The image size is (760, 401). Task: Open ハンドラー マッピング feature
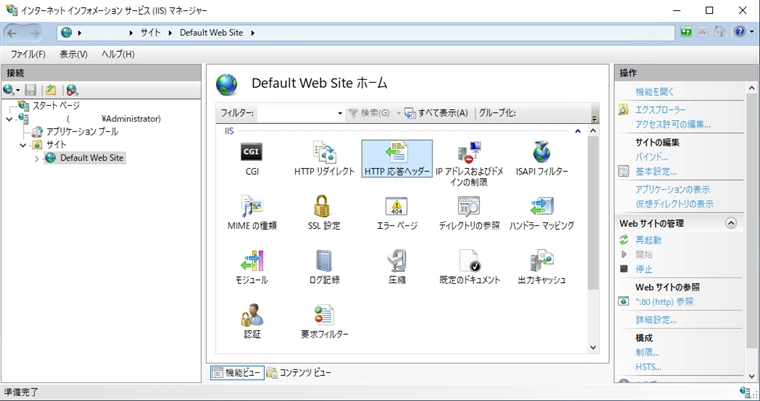(541, 213)
